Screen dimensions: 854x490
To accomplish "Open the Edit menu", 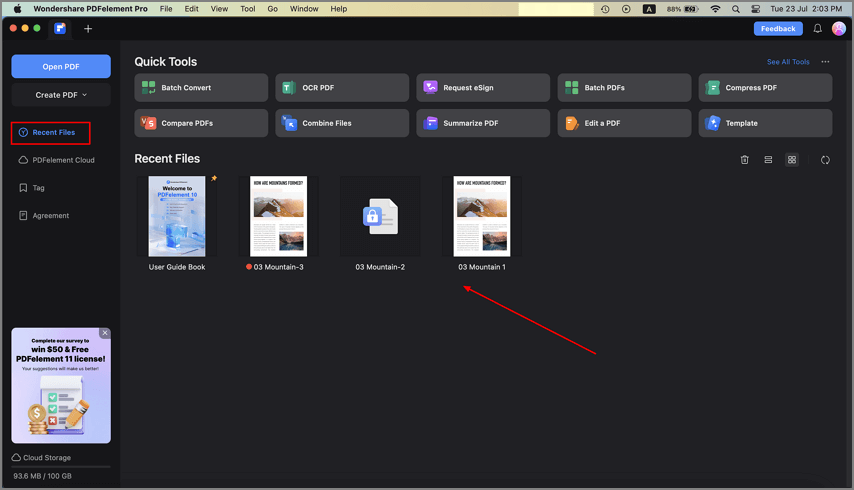I will tap(191, 9).
